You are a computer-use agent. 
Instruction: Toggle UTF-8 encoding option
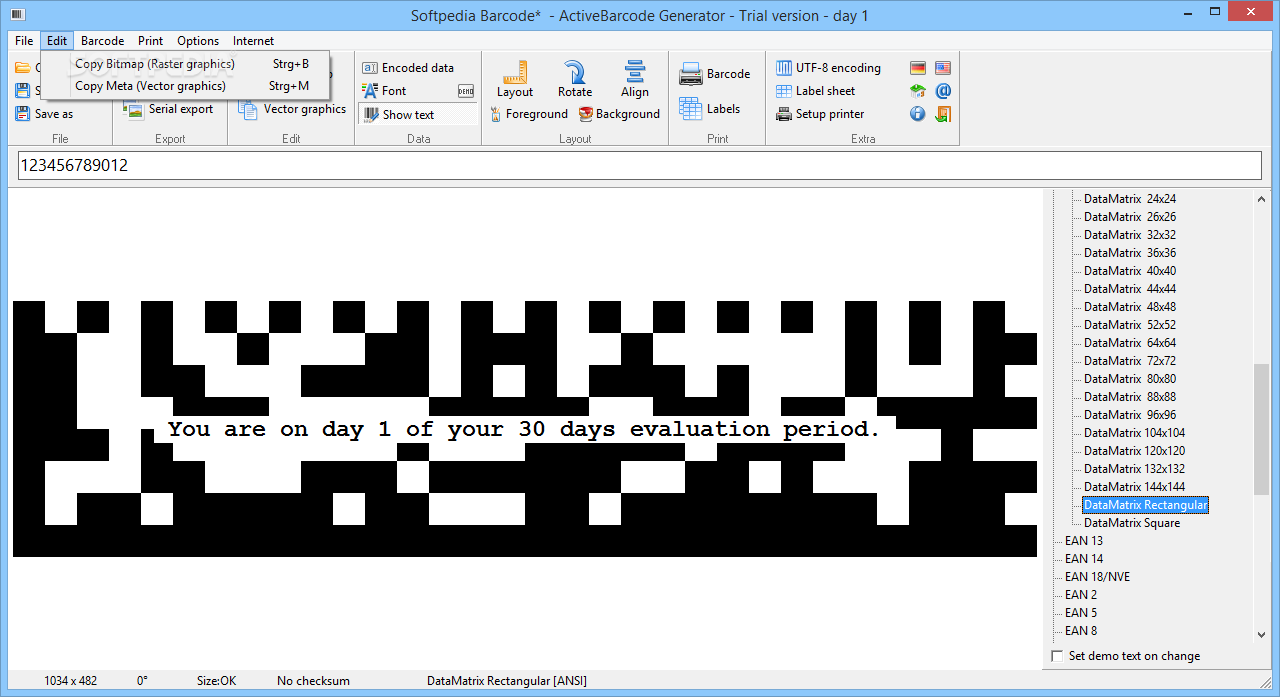829,68
